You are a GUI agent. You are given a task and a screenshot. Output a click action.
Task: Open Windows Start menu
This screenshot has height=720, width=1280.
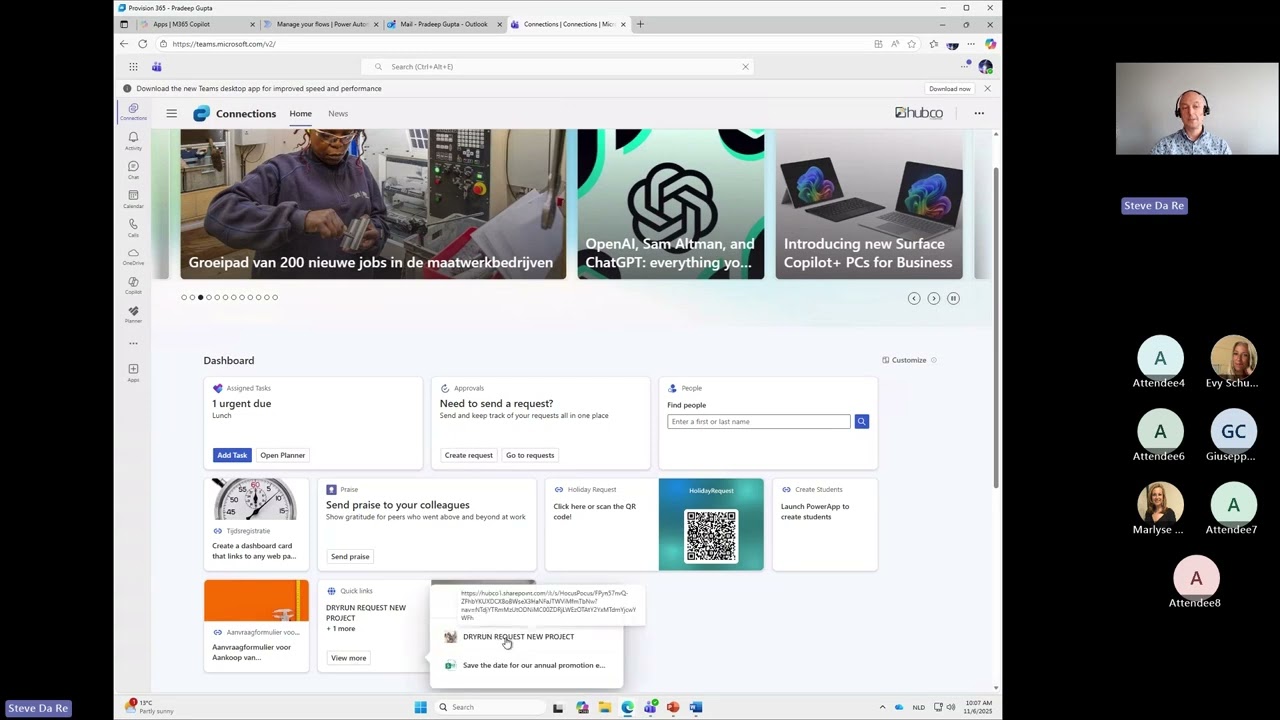(420, 707)
